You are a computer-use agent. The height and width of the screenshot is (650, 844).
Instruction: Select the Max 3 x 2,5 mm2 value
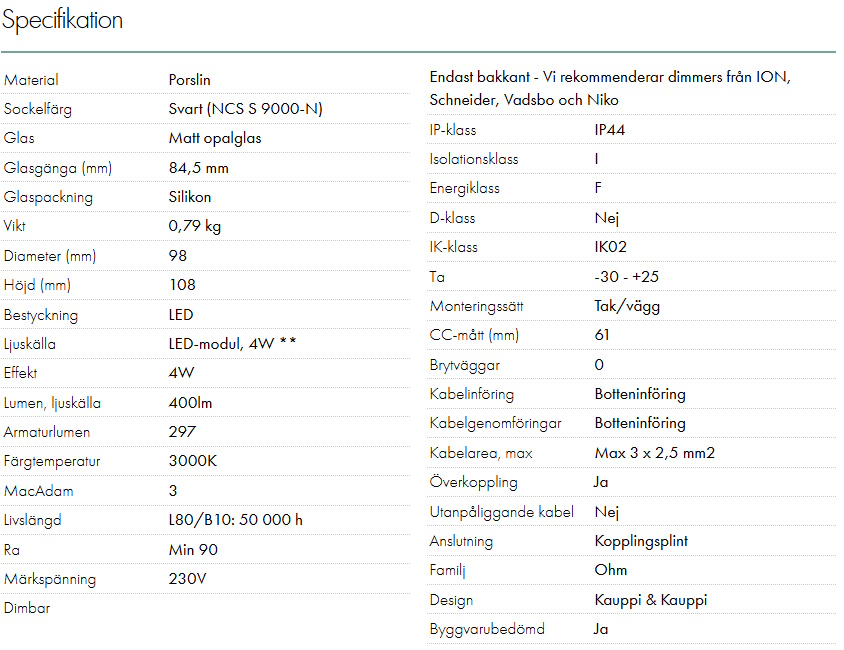pyautogui.click(x=655, y=453)
